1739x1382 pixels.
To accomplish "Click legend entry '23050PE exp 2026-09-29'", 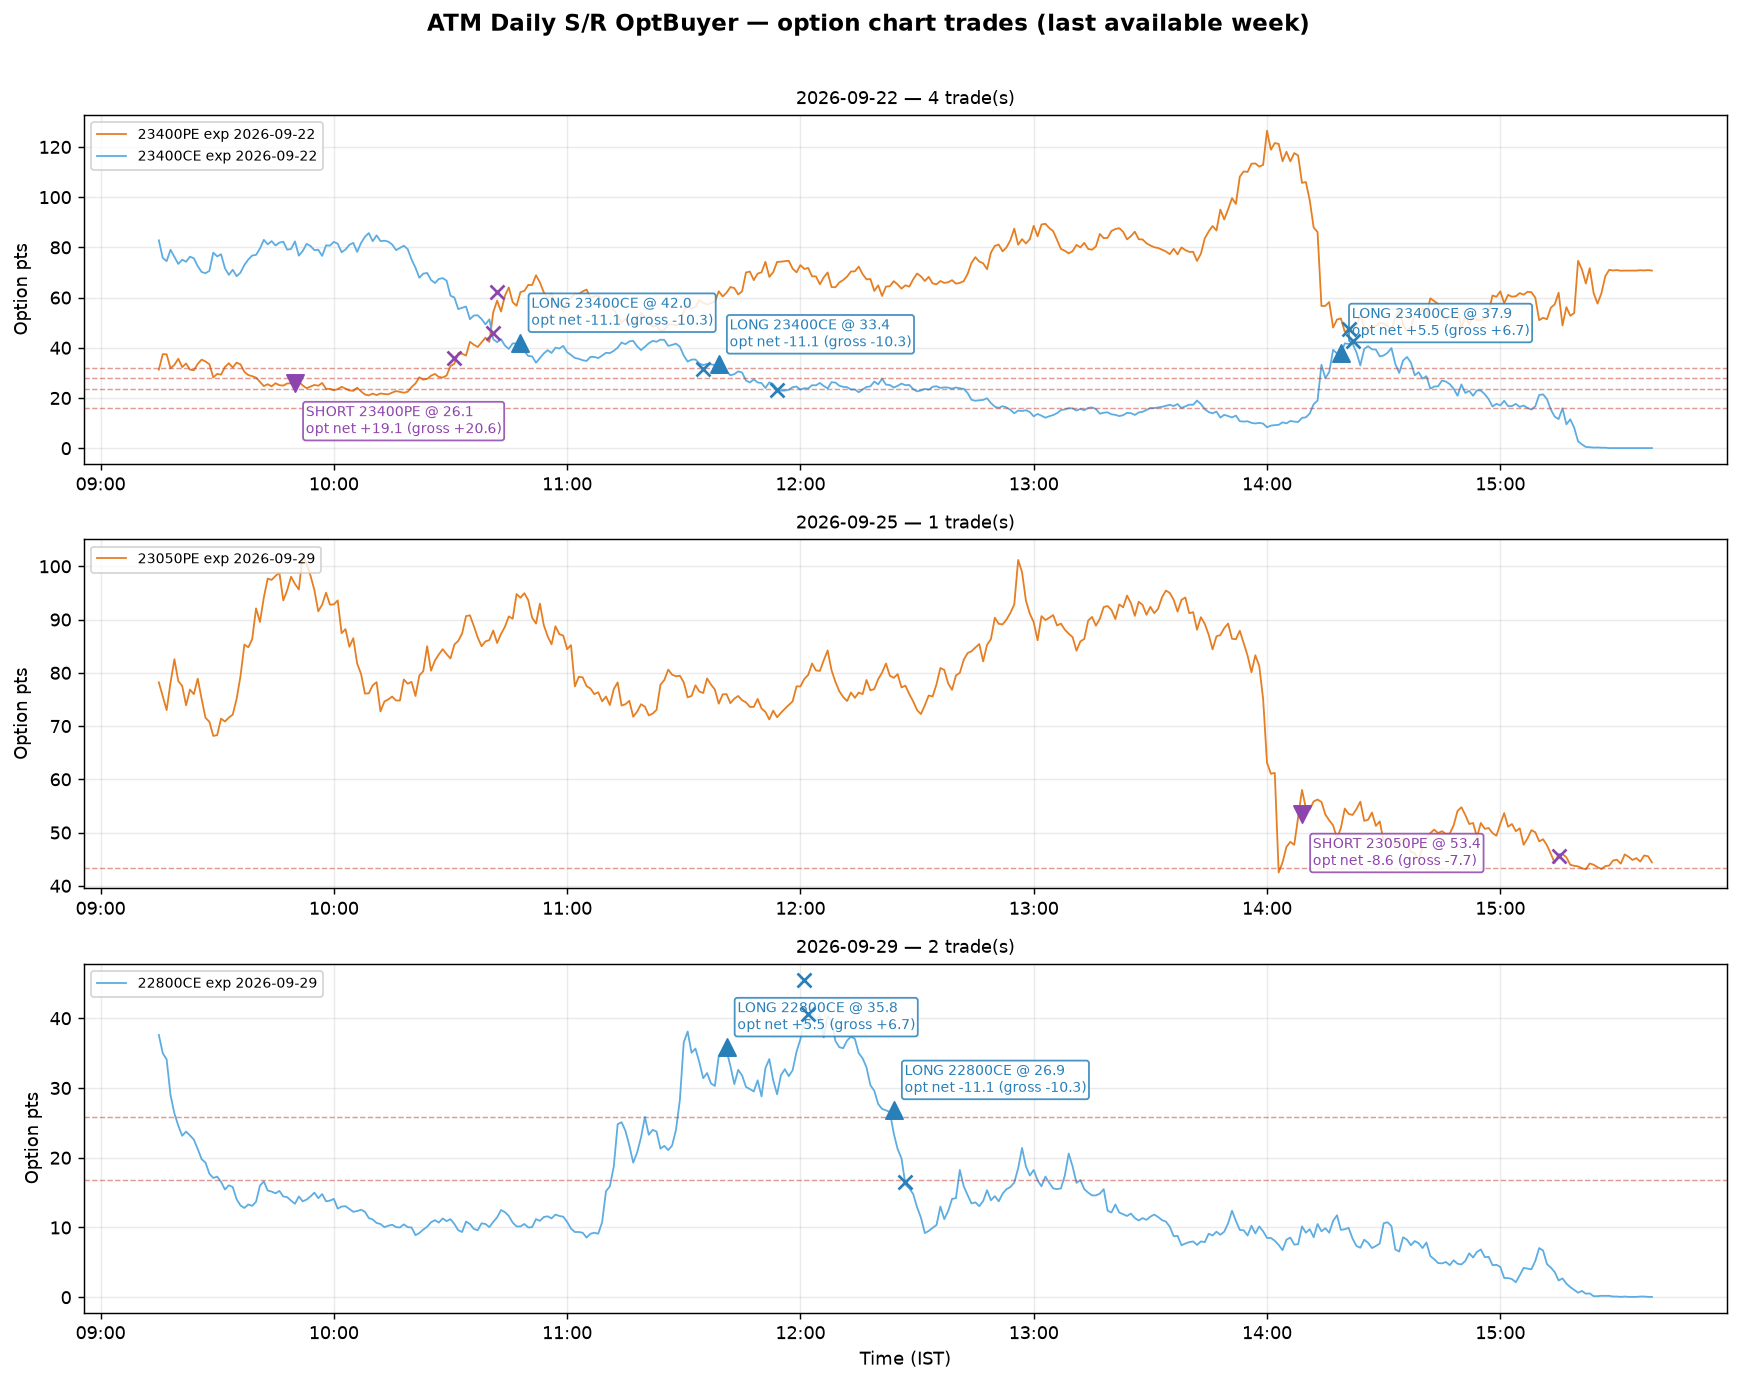I will click(207, 558).
